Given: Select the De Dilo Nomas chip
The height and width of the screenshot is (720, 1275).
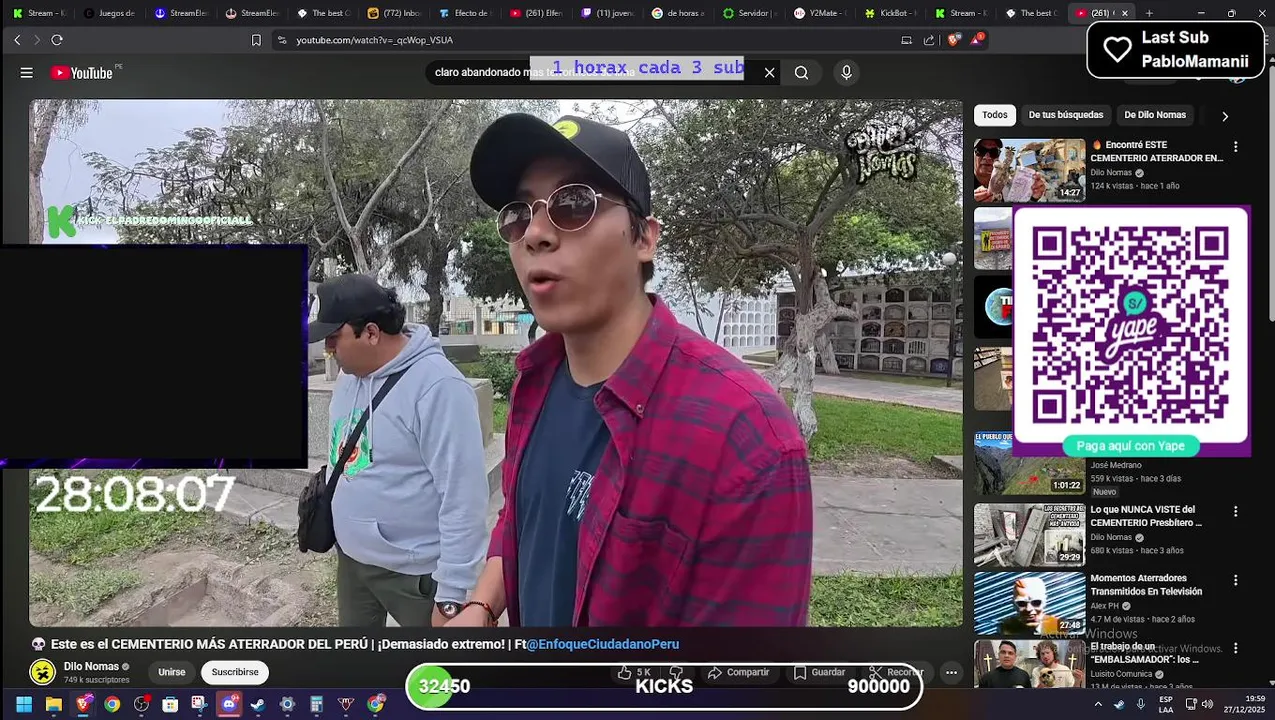Looking at the screenshot, I should (x=1155, y=115).
